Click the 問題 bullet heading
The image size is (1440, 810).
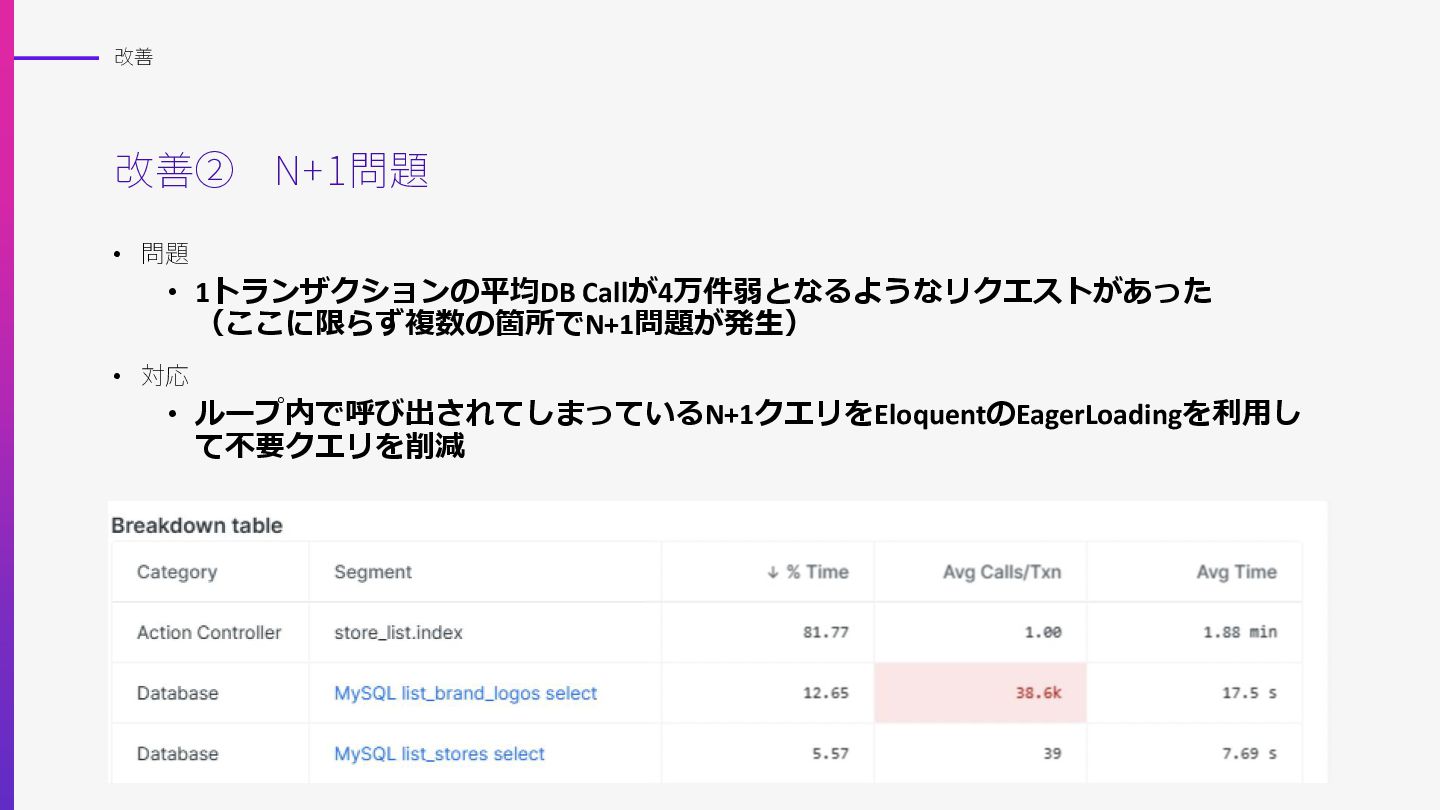click(x=165, y=254)
